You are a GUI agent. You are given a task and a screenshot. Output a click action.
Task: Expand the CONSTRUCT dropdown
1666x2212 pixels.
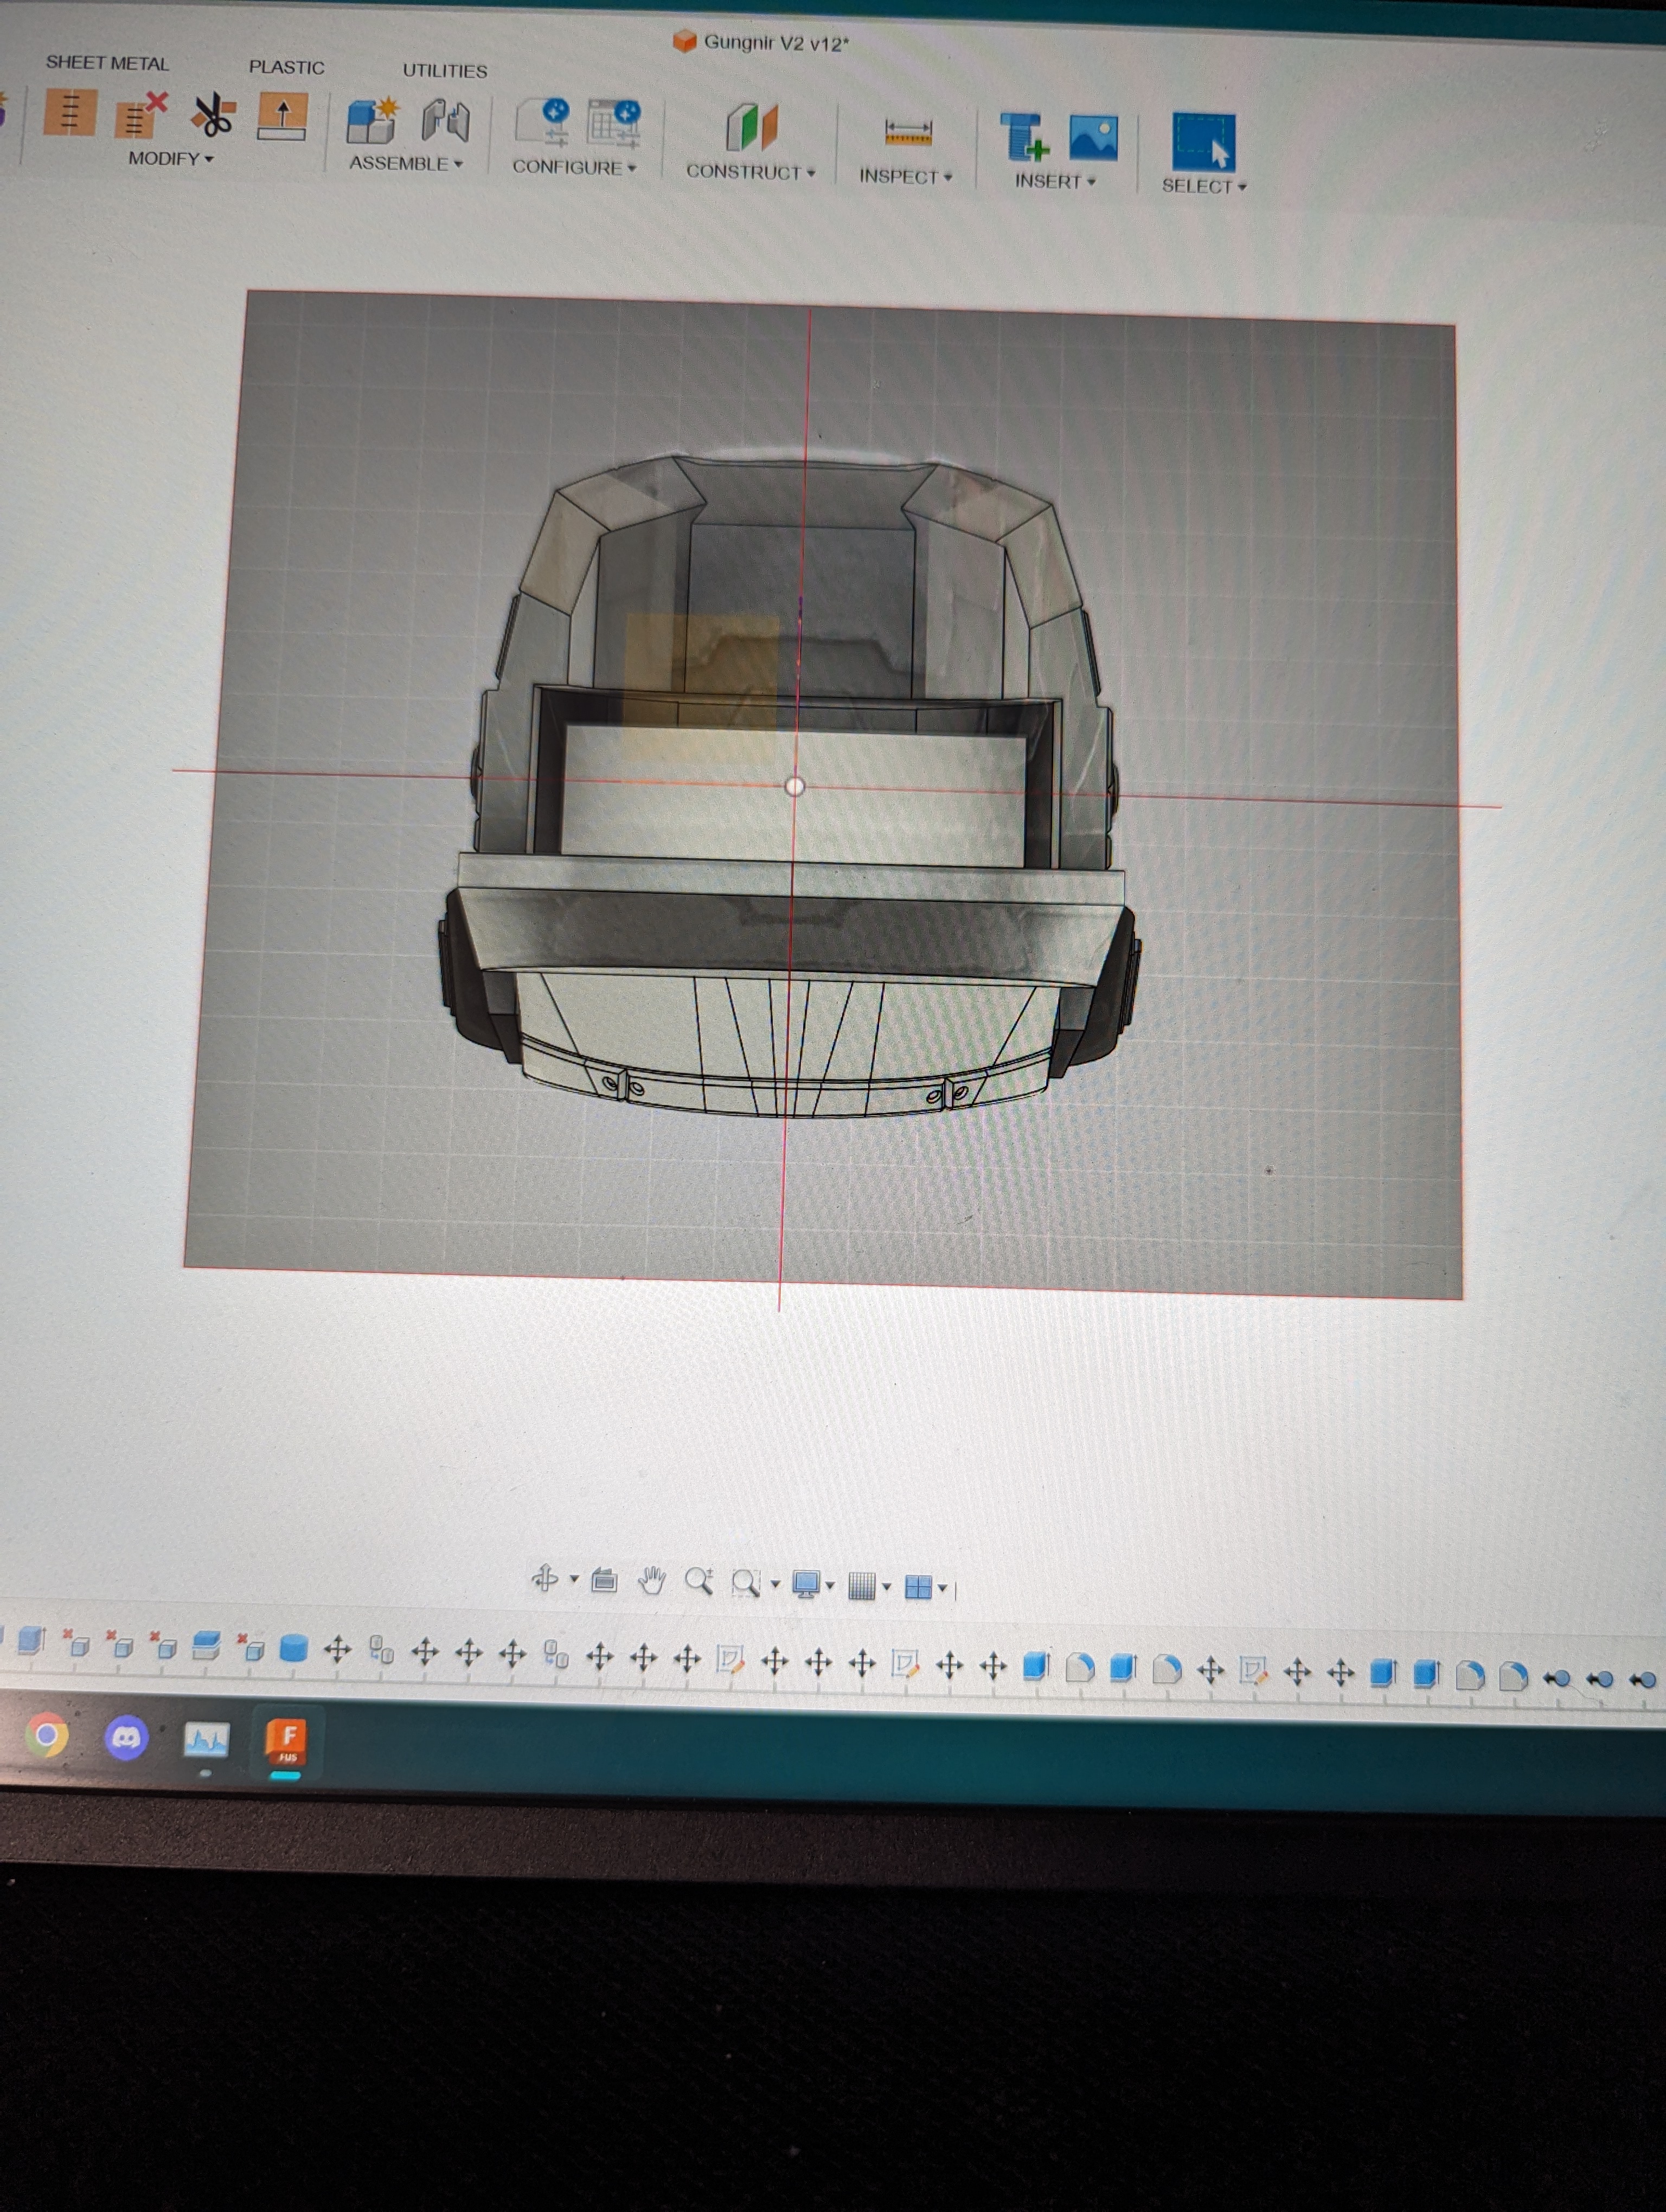[750, 172]
